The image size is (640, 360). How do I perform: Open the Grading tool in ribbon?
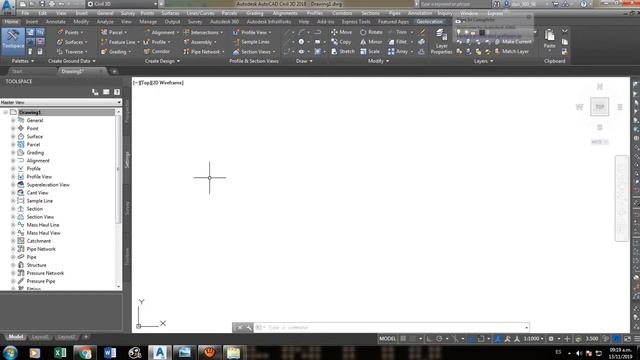[x=116, y=52]
